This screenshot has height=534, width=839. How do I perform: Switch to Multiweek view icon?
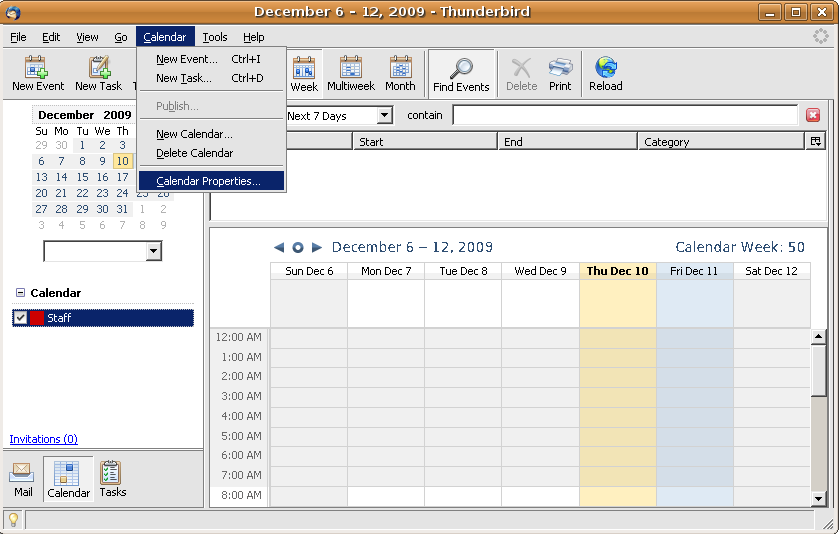351,68
